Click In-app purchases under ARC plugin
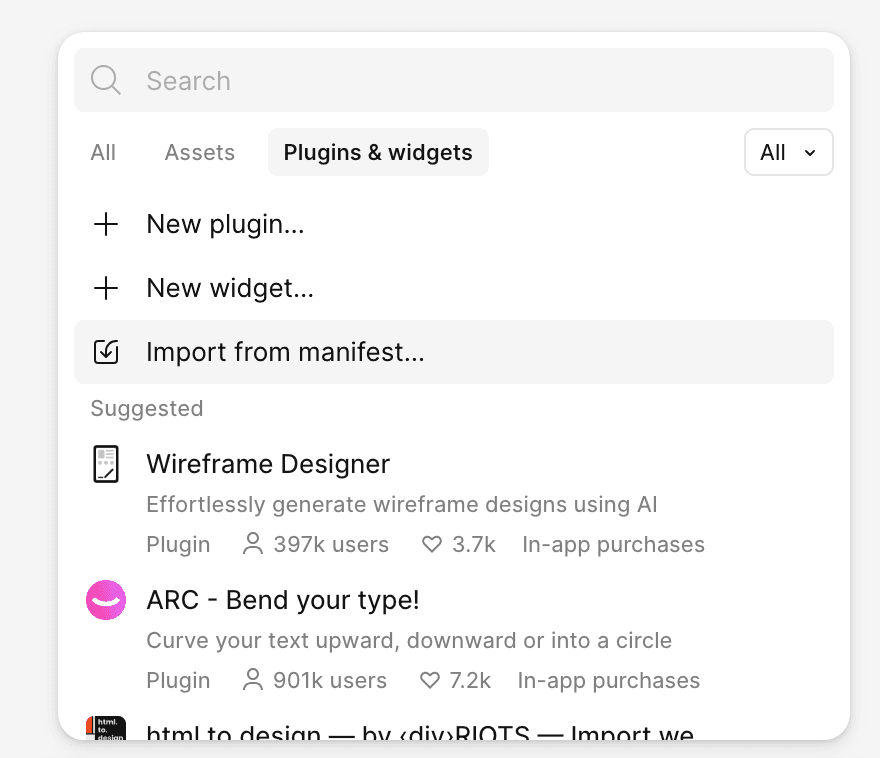 tap(609, 680)
